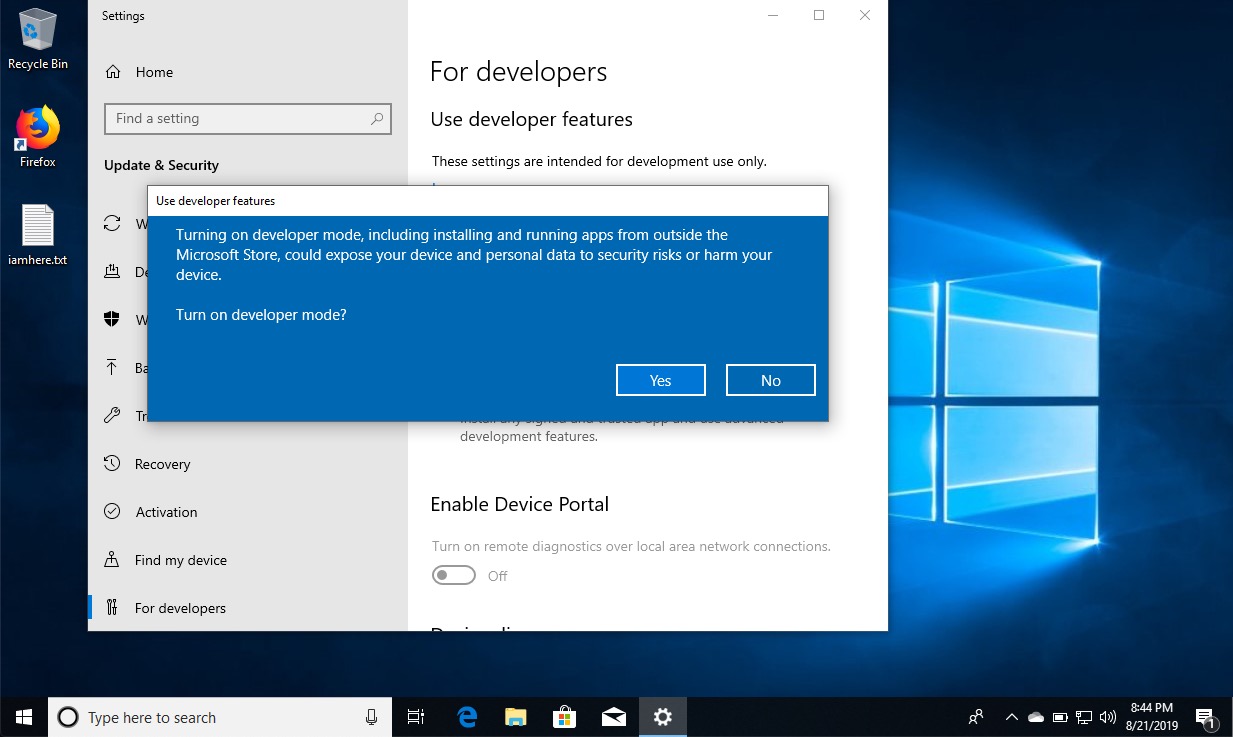Click the Home icon in Settings sidebar

click(115, 71)
